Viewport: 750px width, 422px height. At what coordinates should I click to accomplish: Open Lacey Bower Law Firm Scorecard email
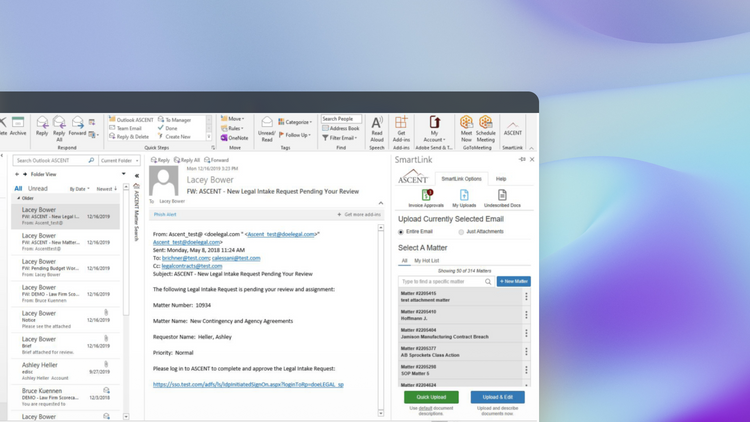point(66,294)
